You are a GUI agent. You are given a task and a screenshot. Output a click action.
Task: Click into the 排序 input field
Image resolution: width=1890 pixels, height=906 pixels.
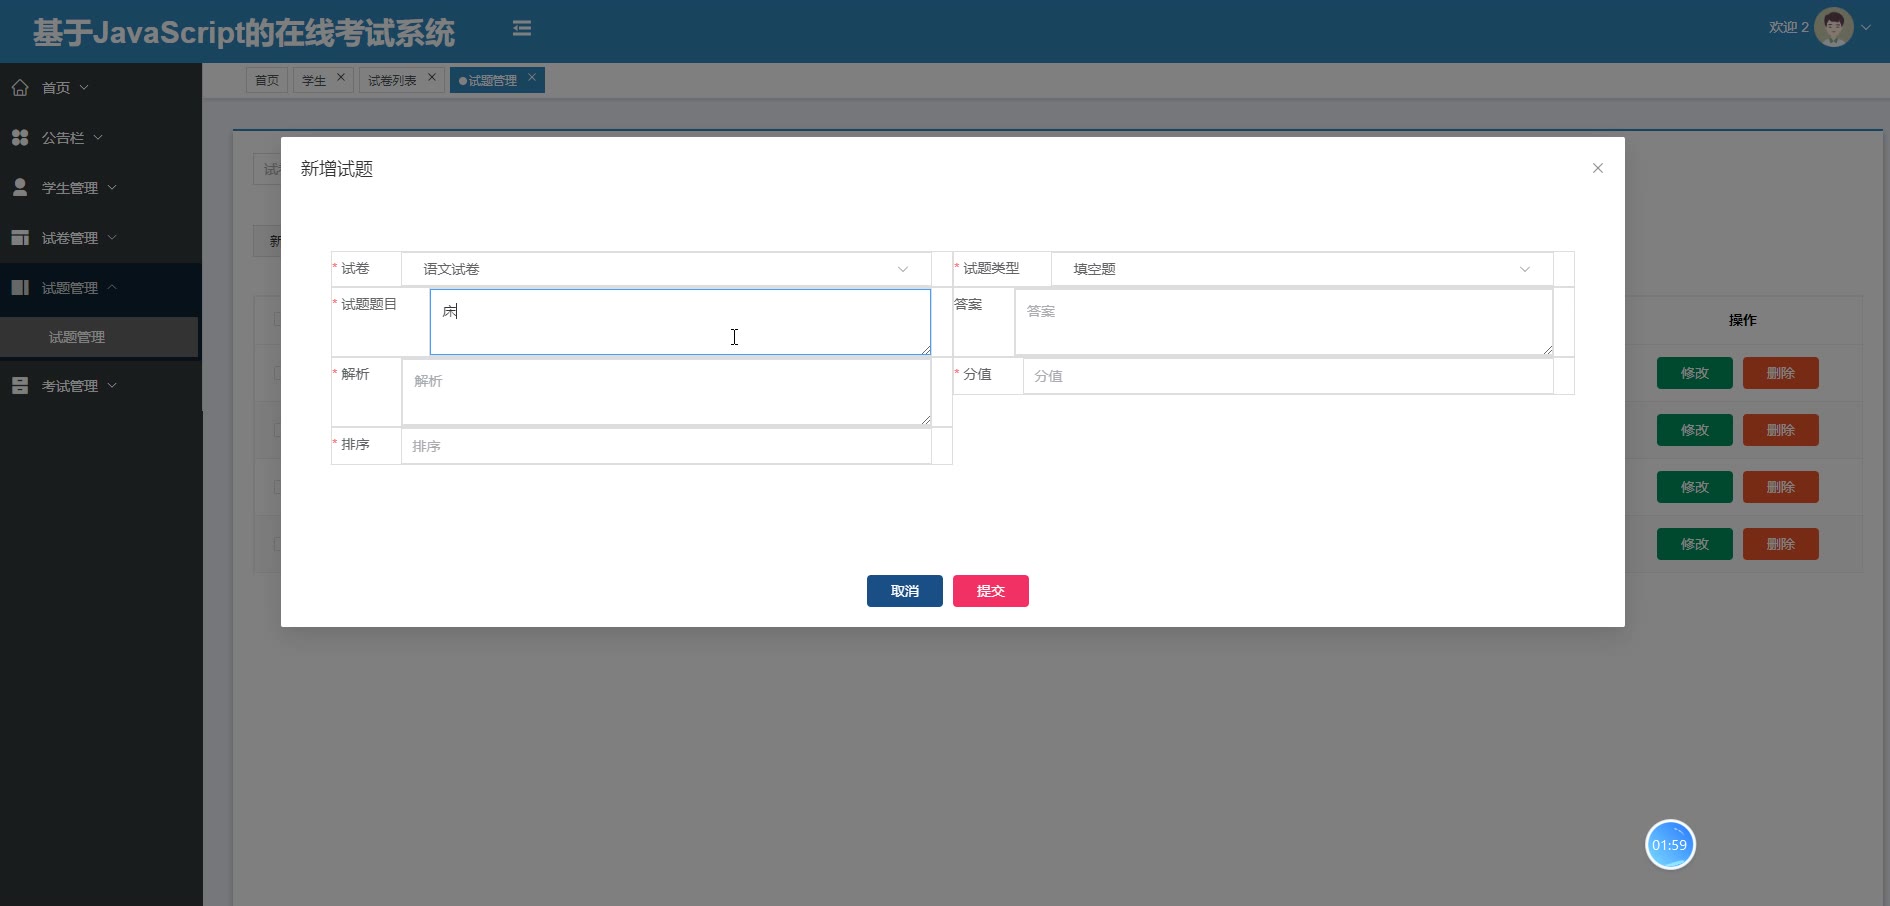[x=666, y=446]
